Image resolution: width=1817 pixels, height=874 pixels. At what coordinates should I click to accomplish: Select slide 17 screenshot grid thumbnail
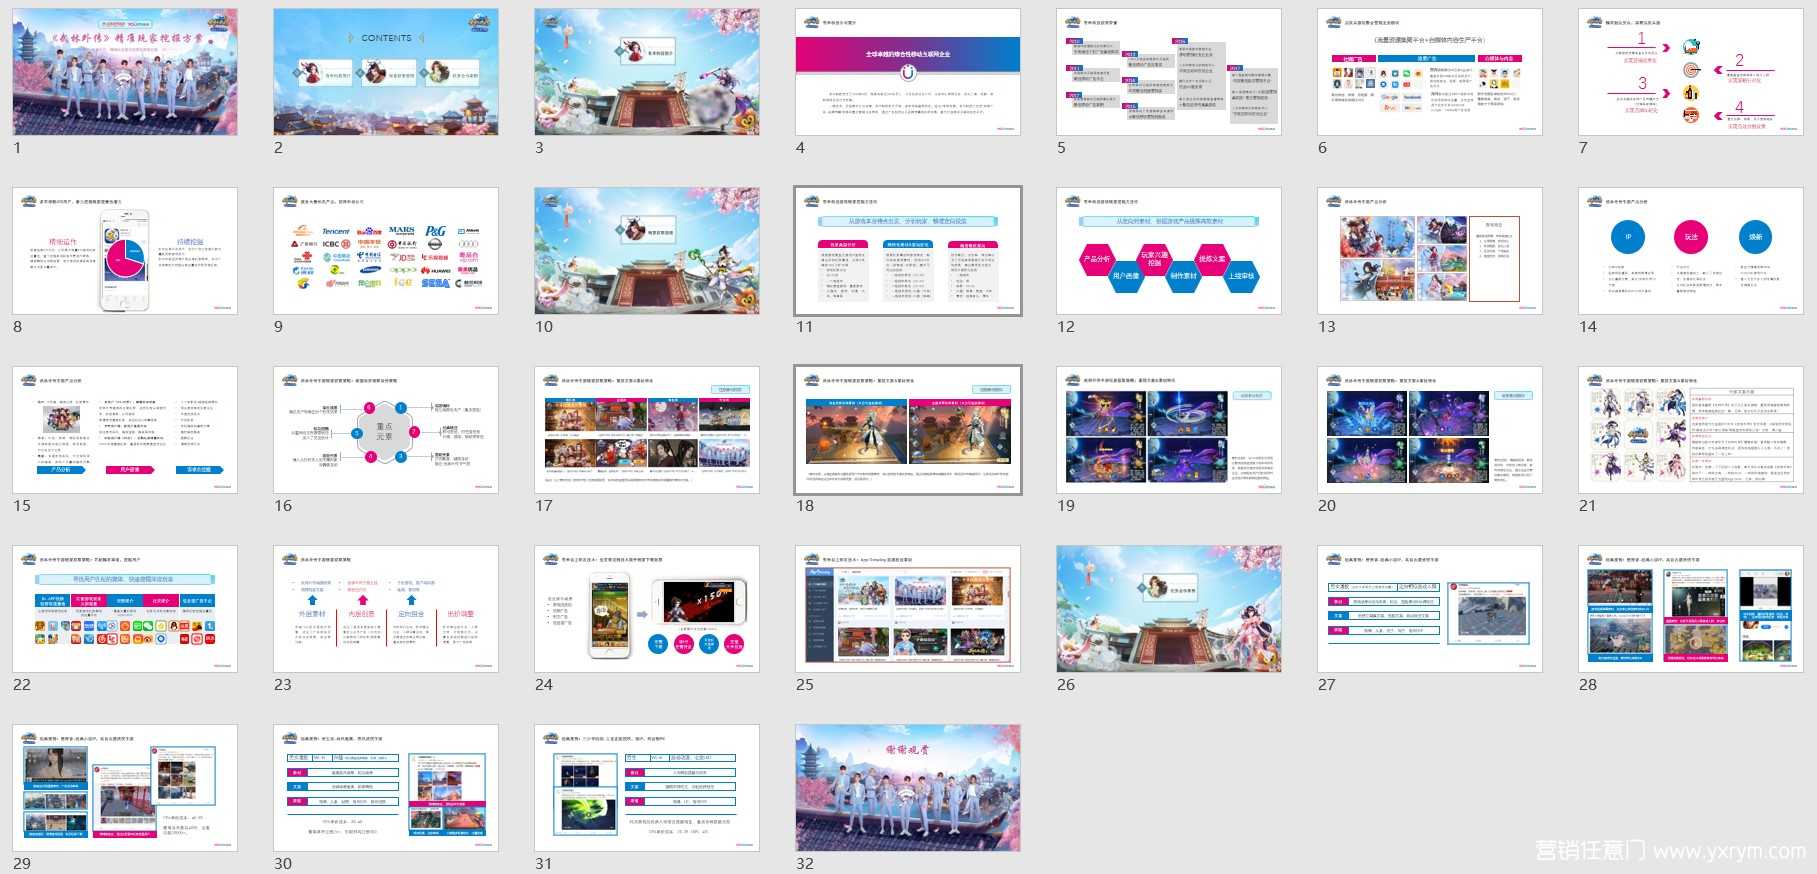647,430
